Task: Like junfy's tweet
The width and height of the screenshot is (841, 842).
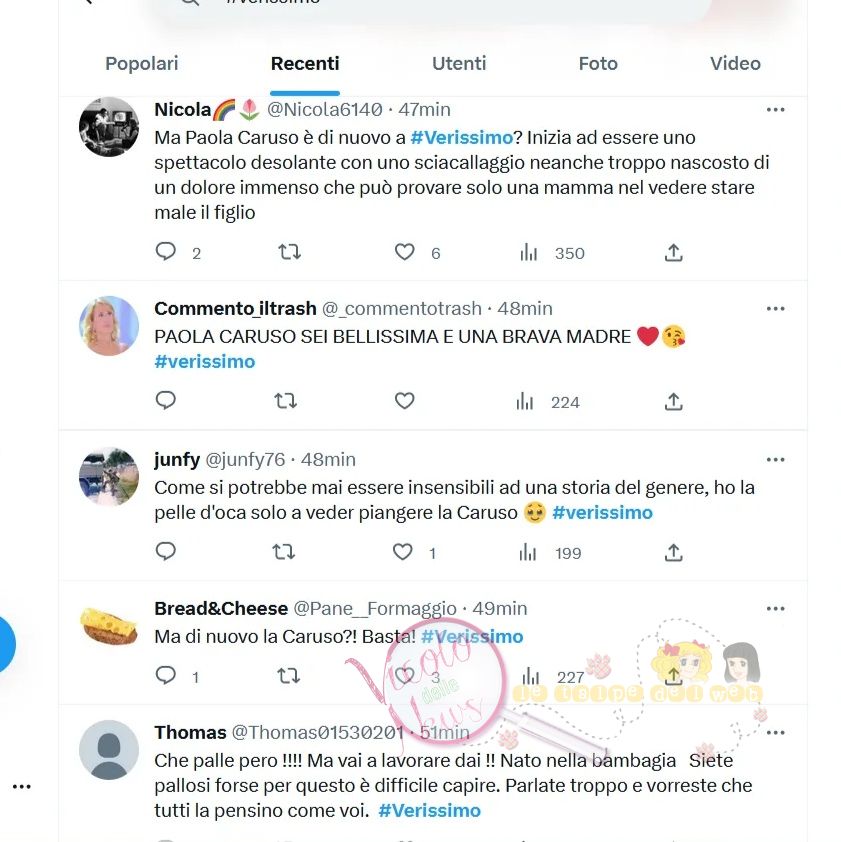Action: 403,551
